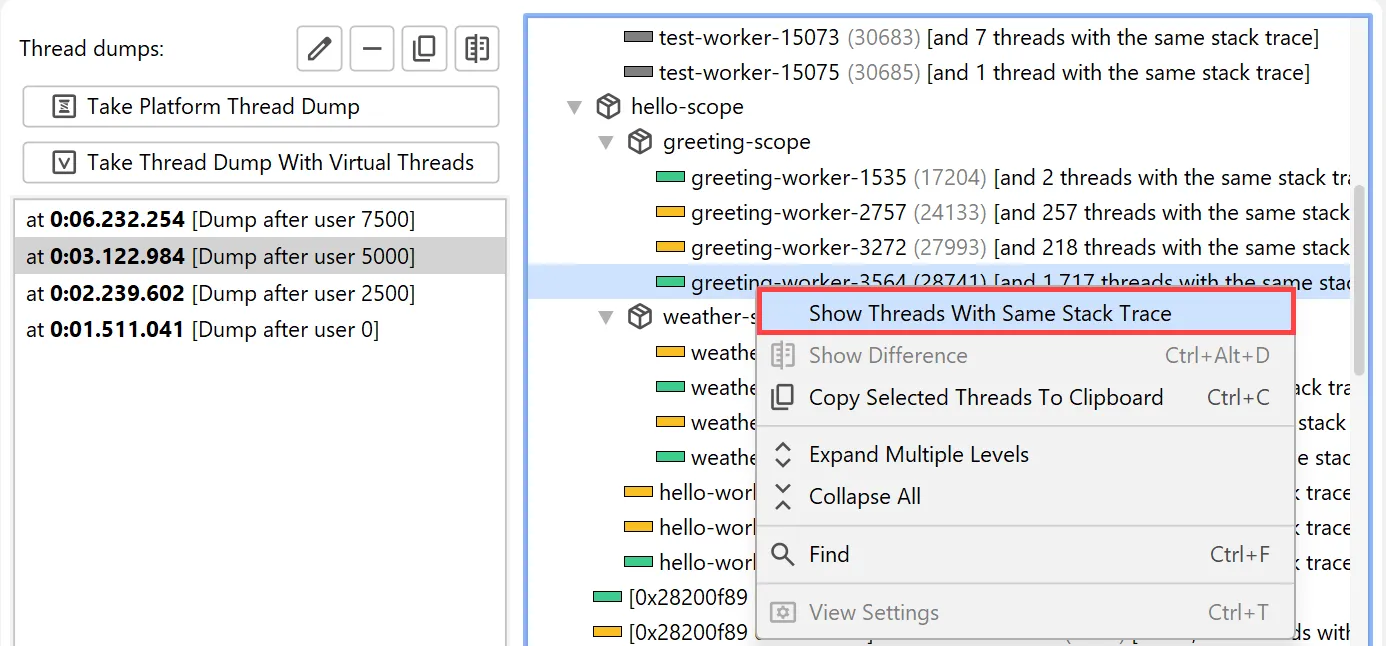Screen dimensions: 1386x646
Task: Choose Collapse All in context menu
Action: tap(1025, 497)
